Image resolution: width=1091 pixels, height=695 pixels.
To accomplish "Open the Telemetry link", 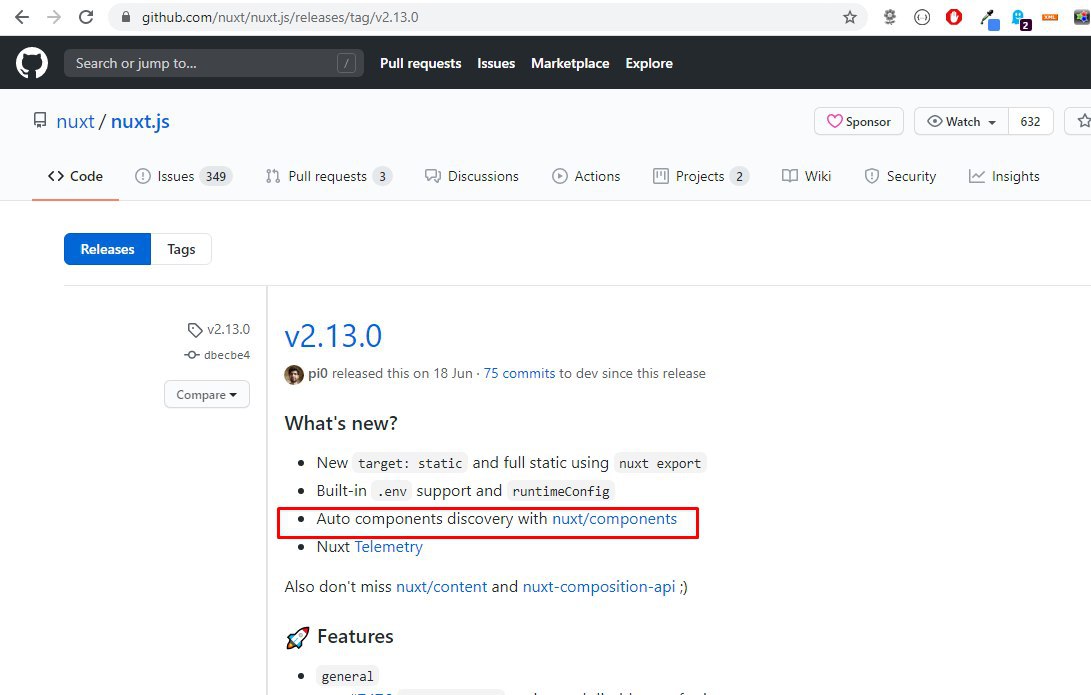I will pyautogui.click(x=388, y=547).
